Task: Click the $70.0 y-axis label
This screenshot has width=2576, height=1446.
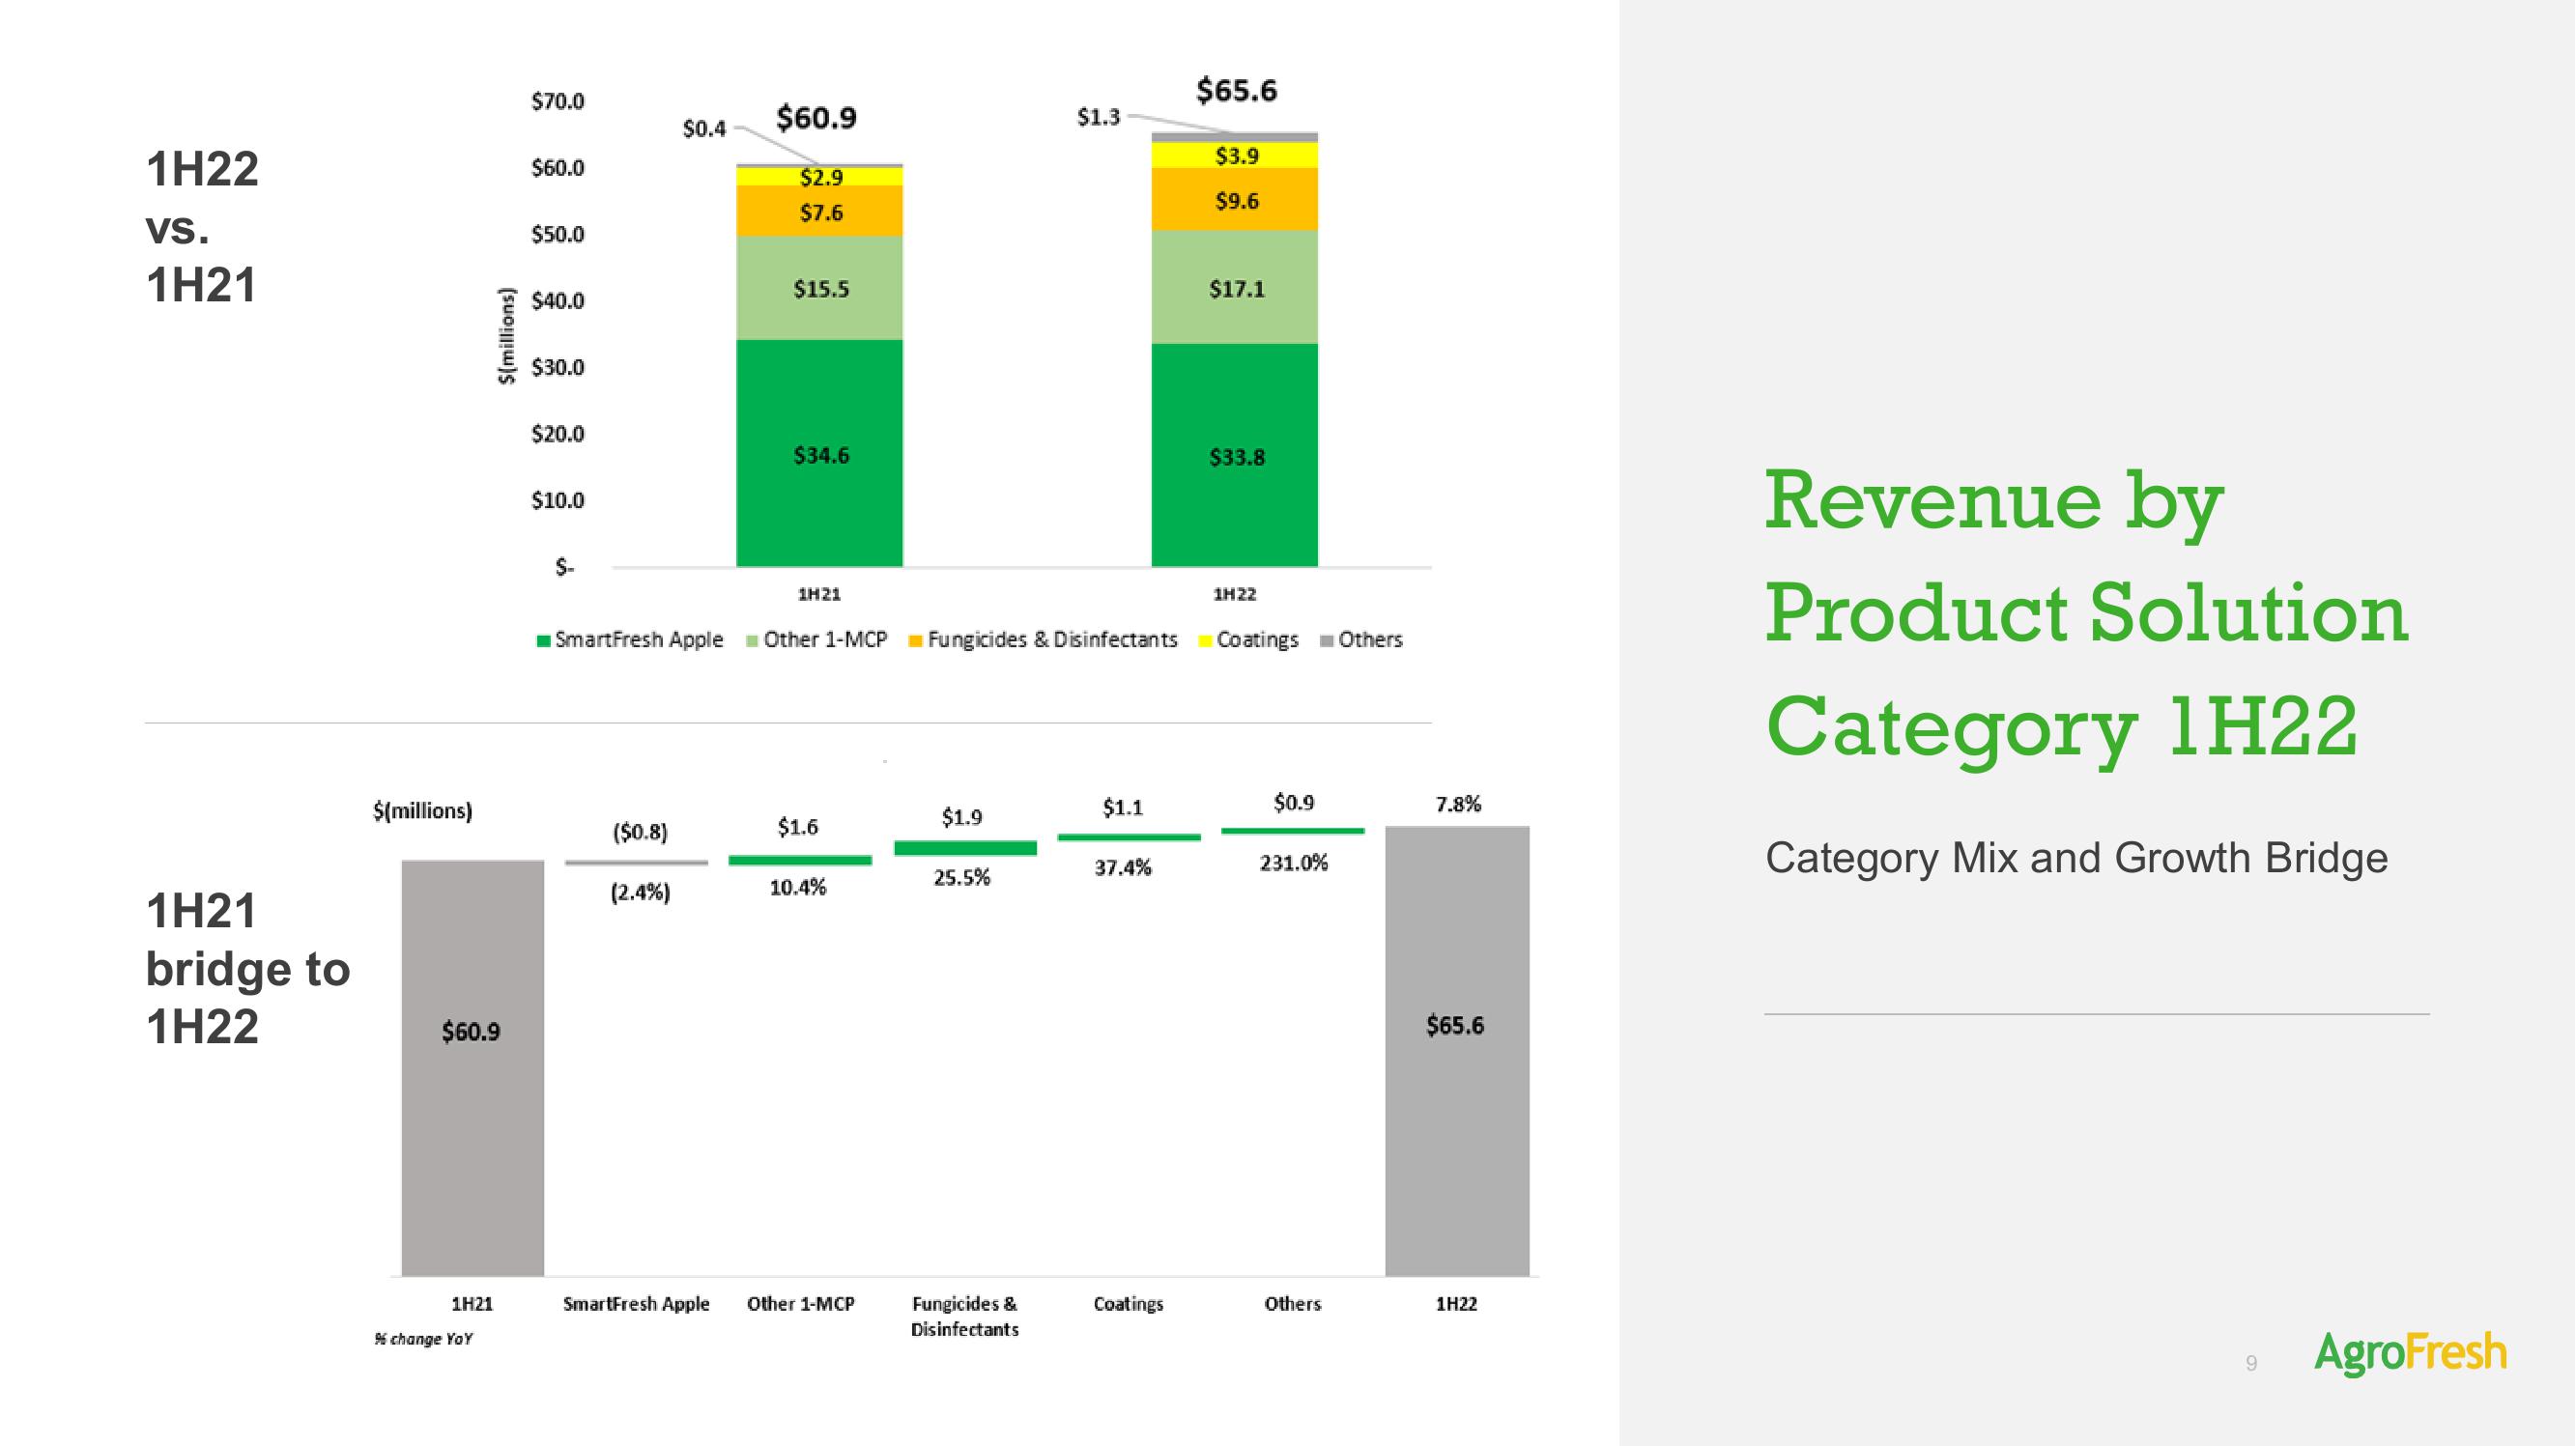Action: tap(557, 101)
